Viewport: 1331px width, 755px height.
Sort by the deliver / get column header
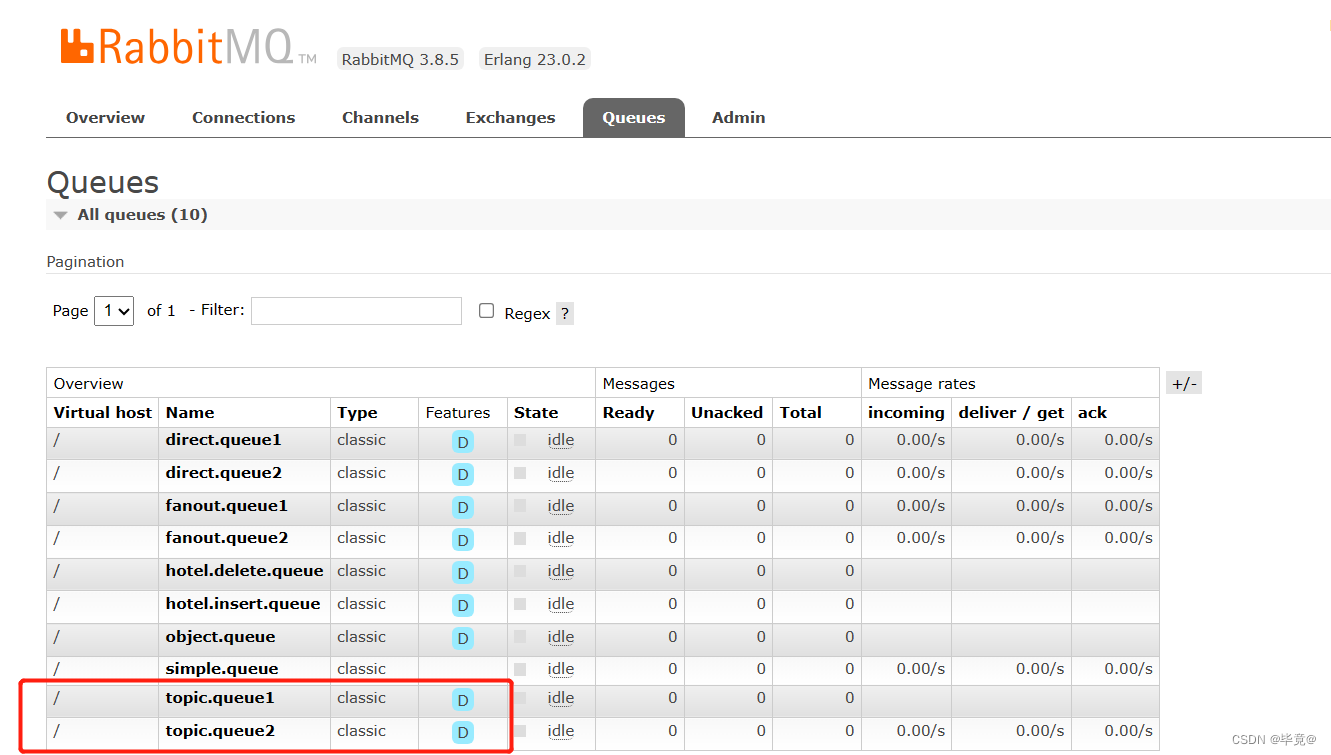pyautogui.click(x=1011, y=412)
